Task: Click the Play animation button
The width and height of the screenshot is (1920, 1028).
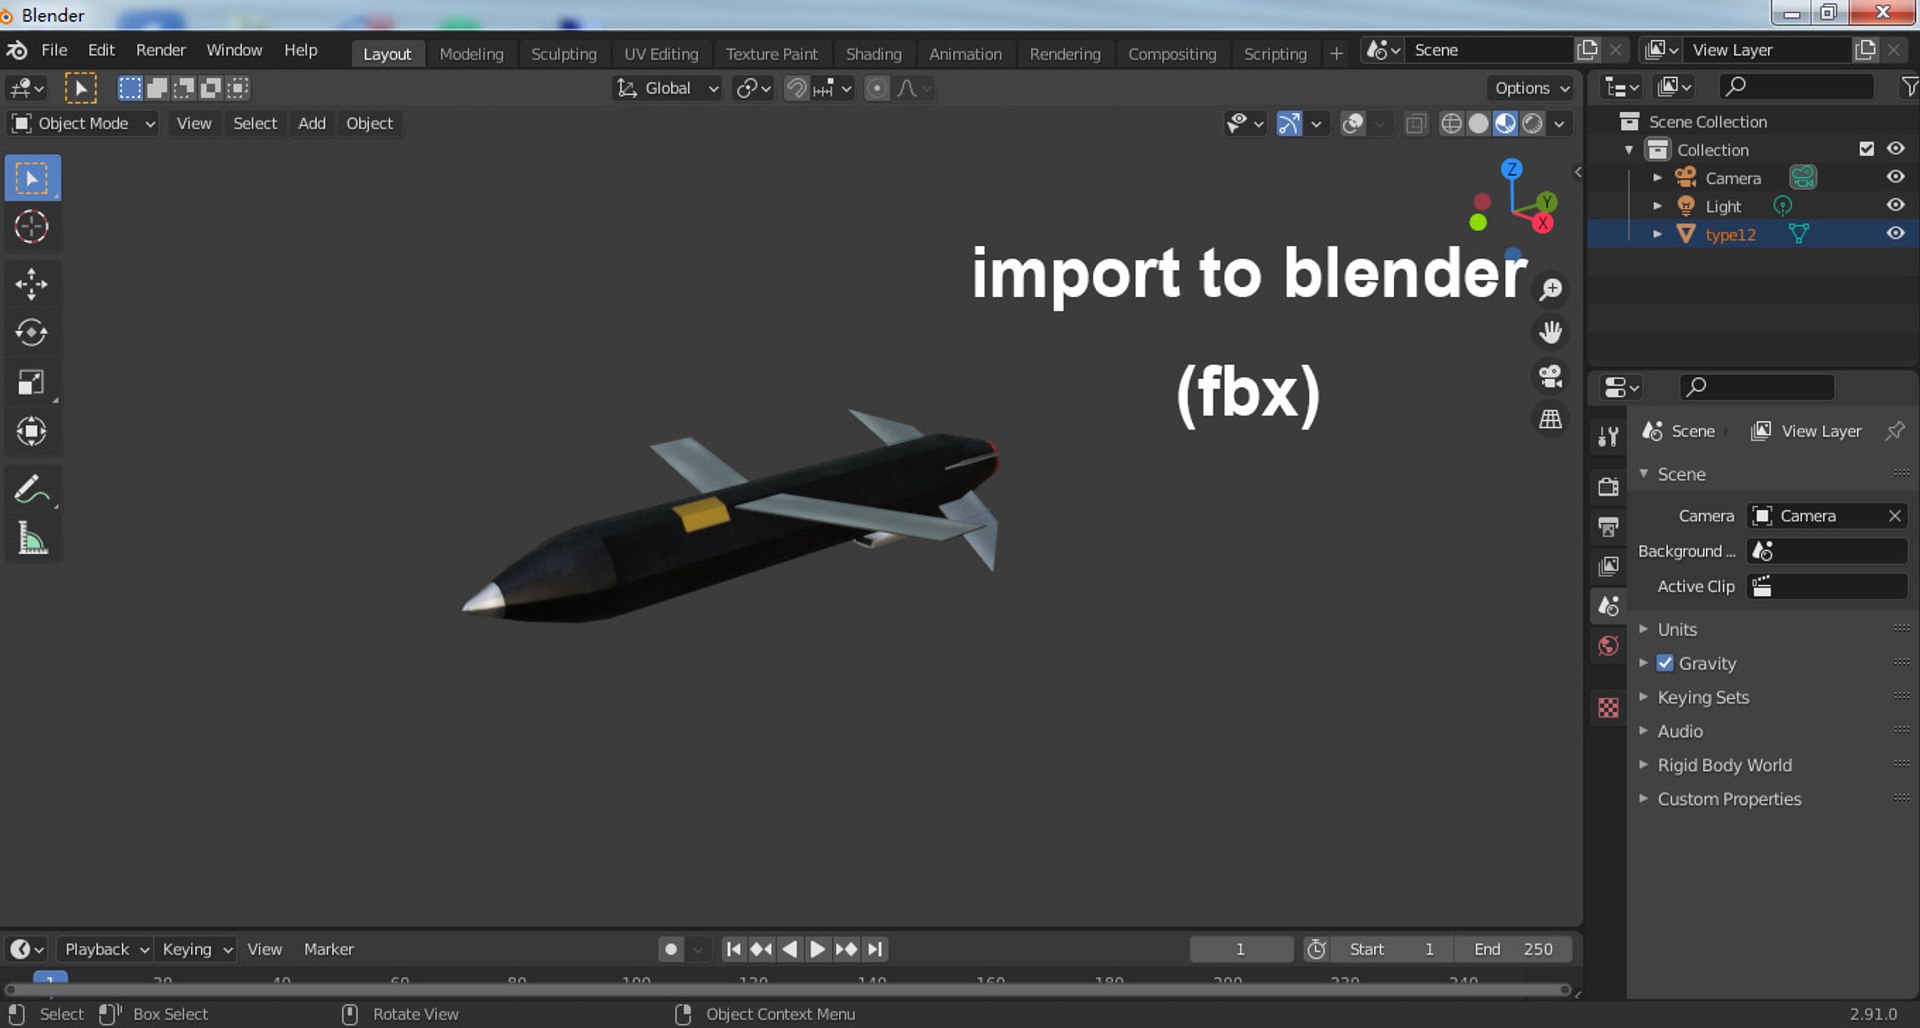Action: [817, 949]
